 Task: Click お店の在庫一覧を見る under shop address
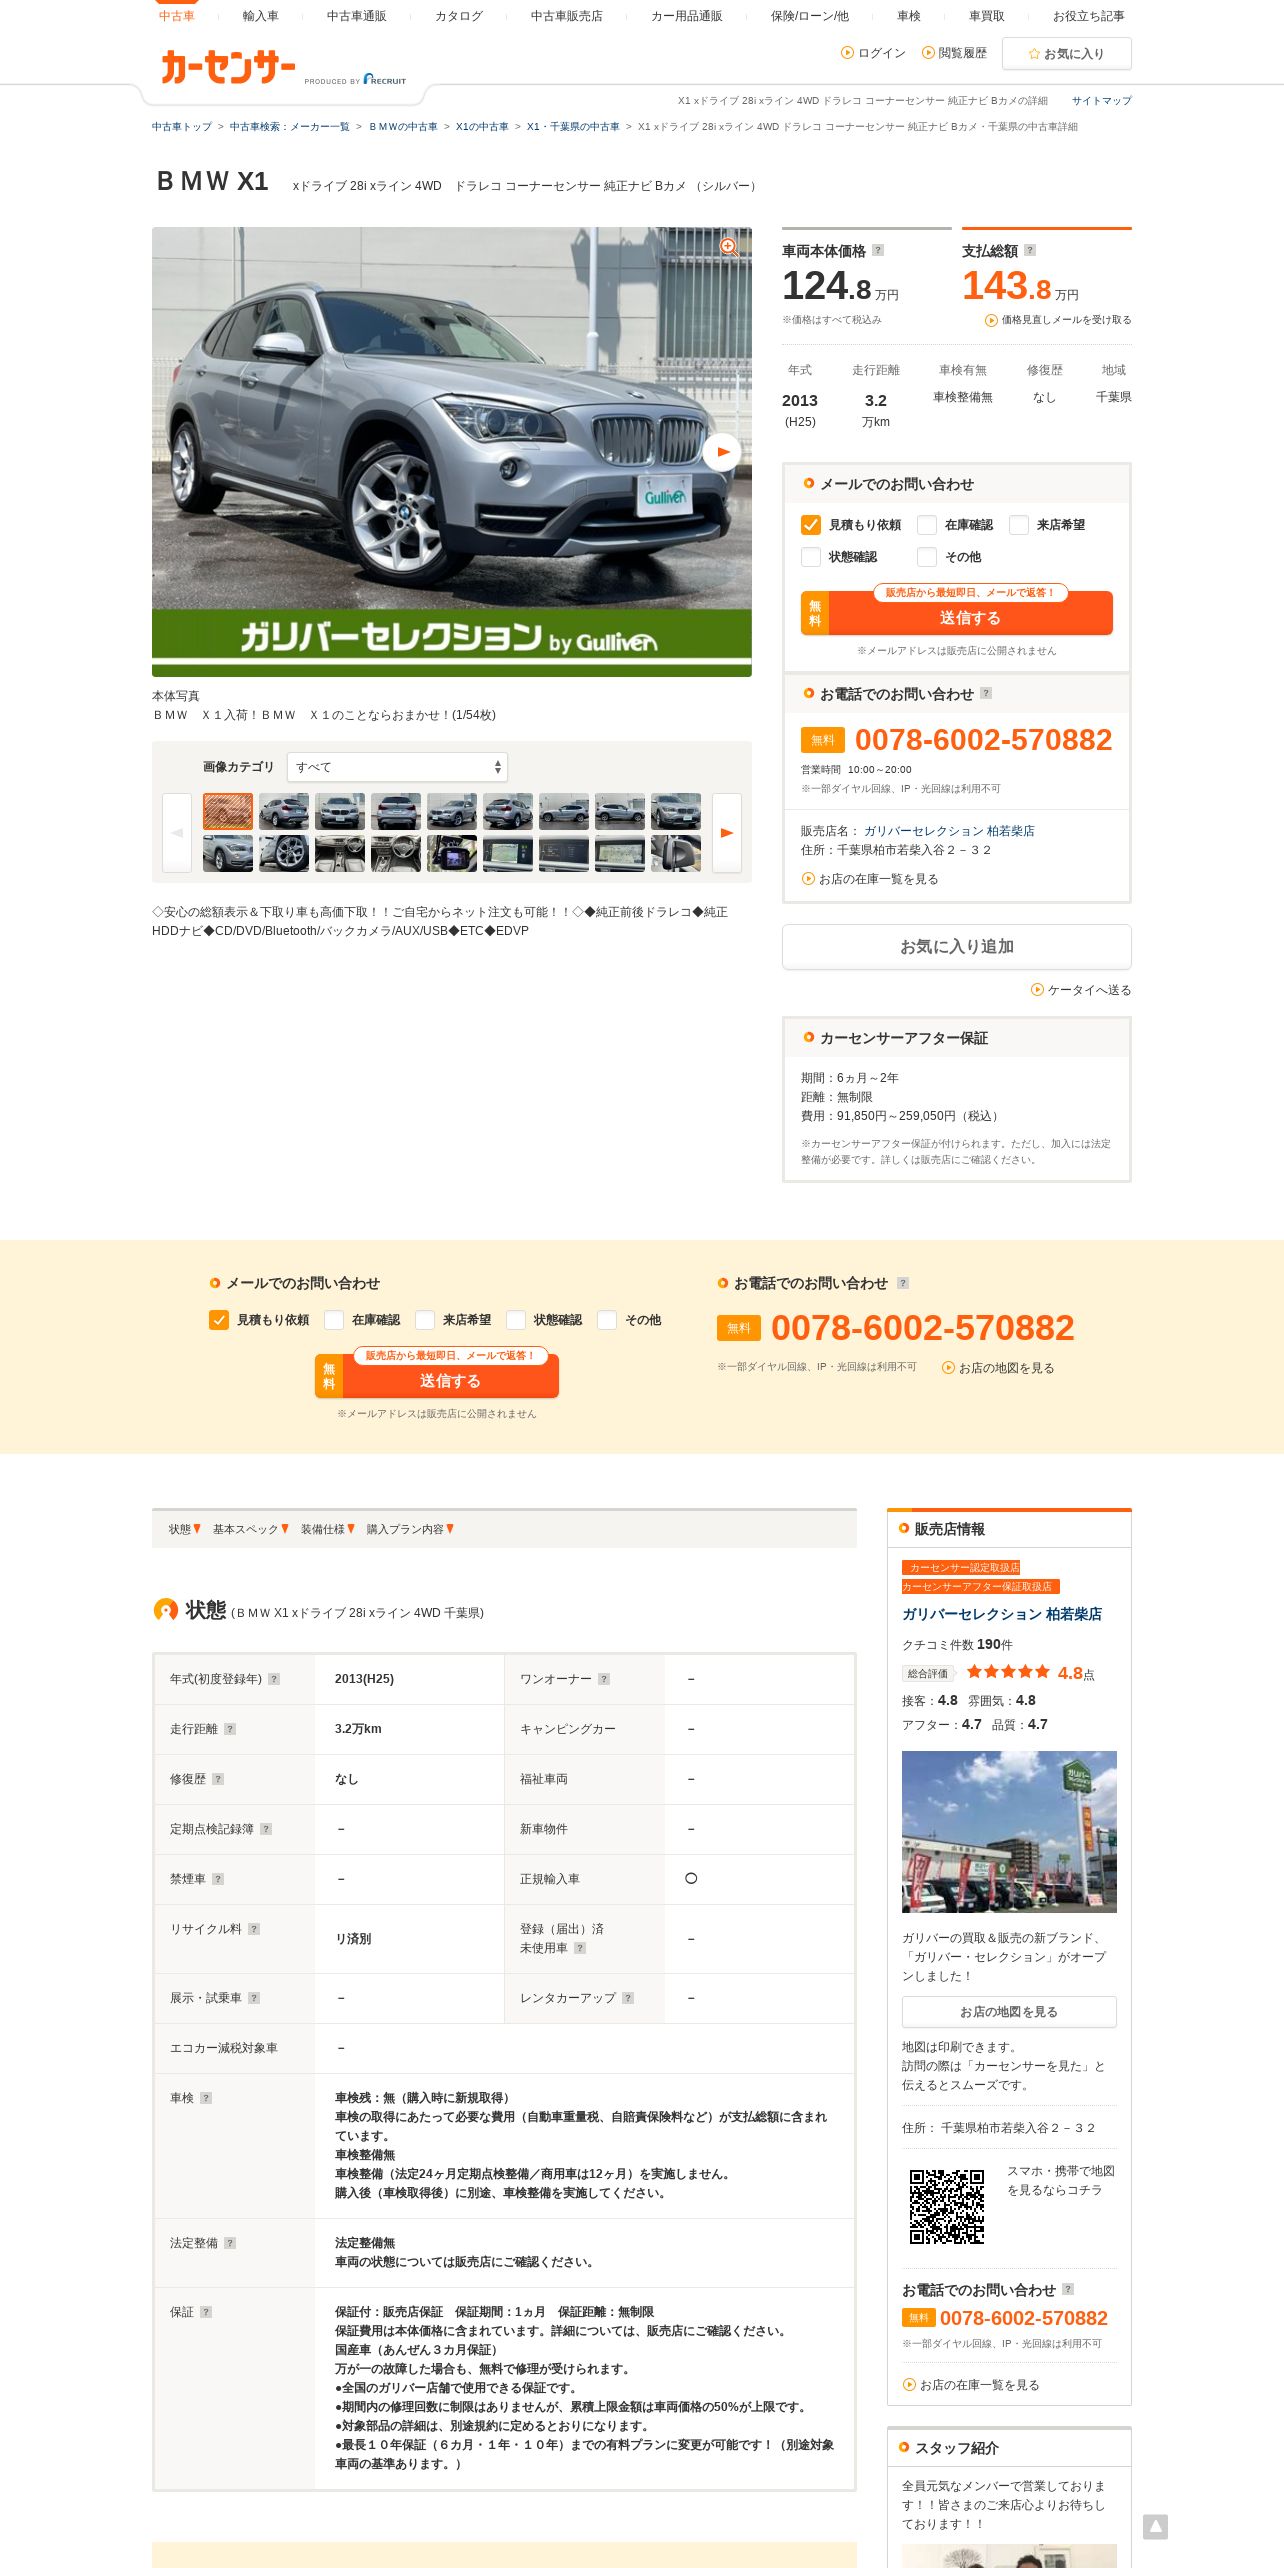tap(870, 879)
